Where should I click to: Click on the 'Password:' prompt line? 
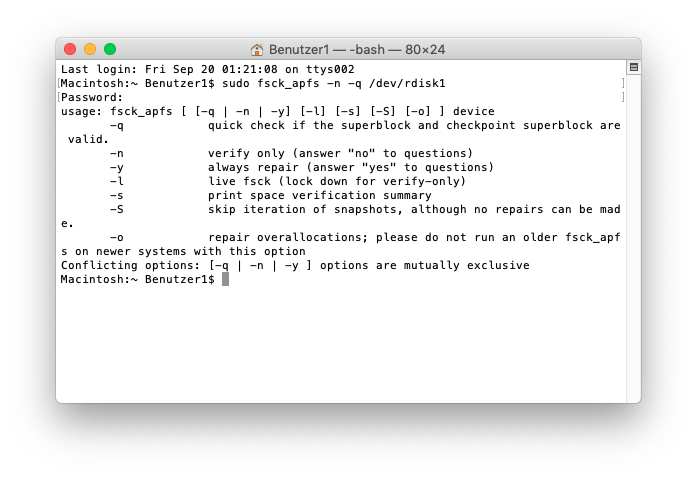[92, 98]
